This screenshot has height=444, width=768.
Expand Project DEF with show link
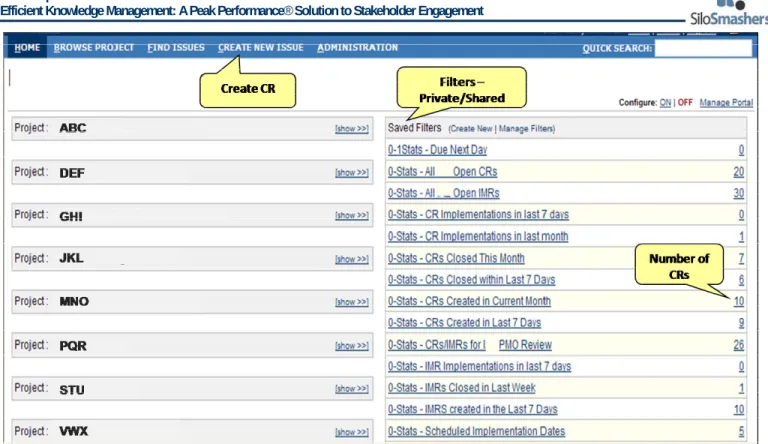point(352,173)
